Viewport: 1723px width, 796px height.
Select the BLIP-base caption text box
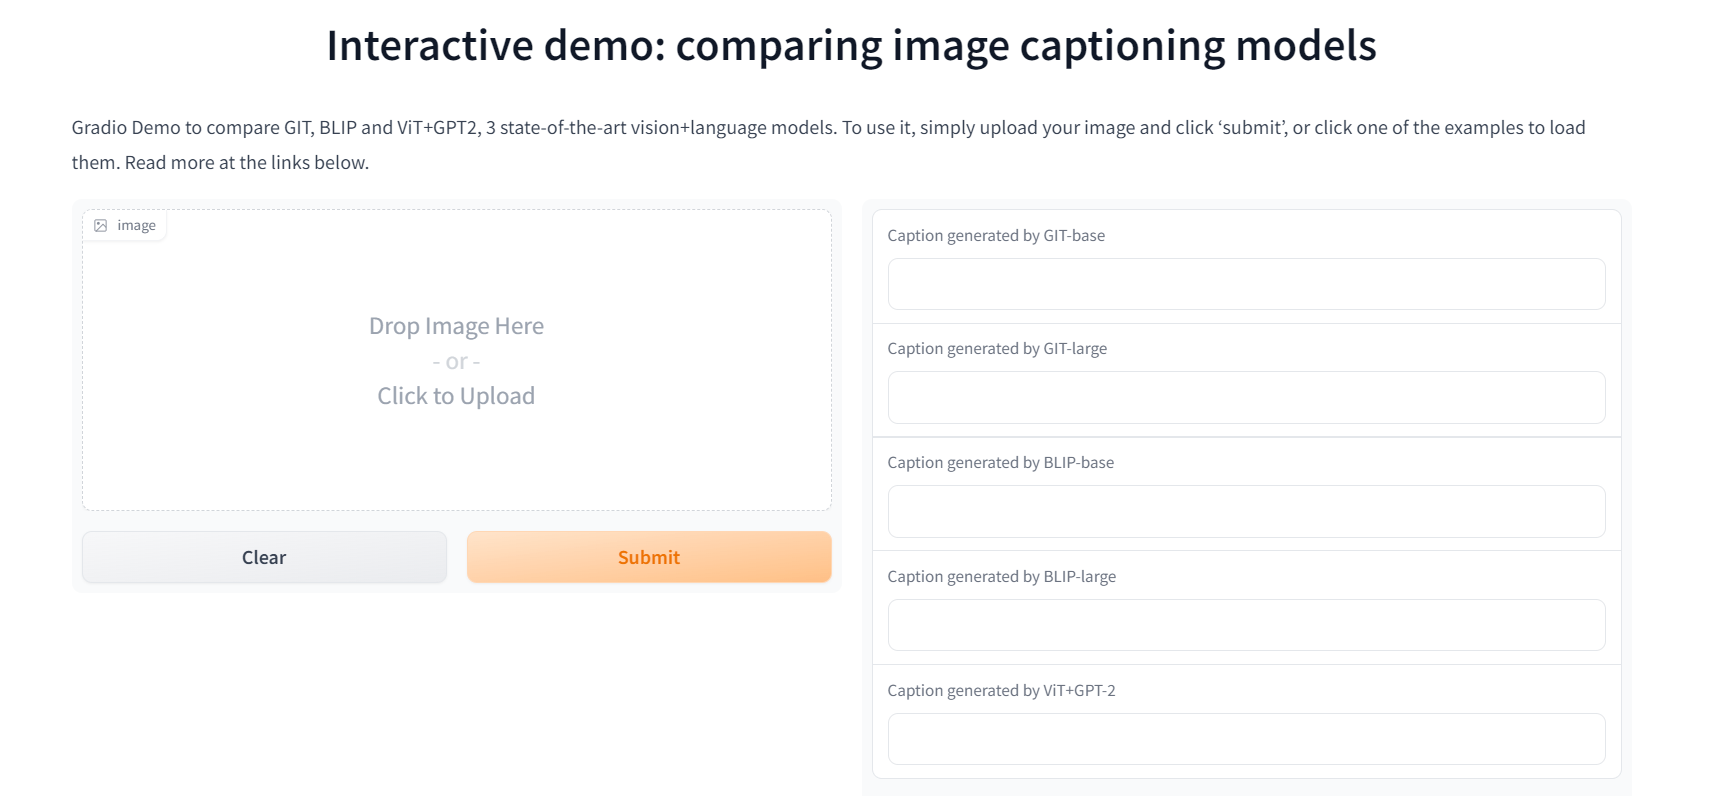(1246, 512)
